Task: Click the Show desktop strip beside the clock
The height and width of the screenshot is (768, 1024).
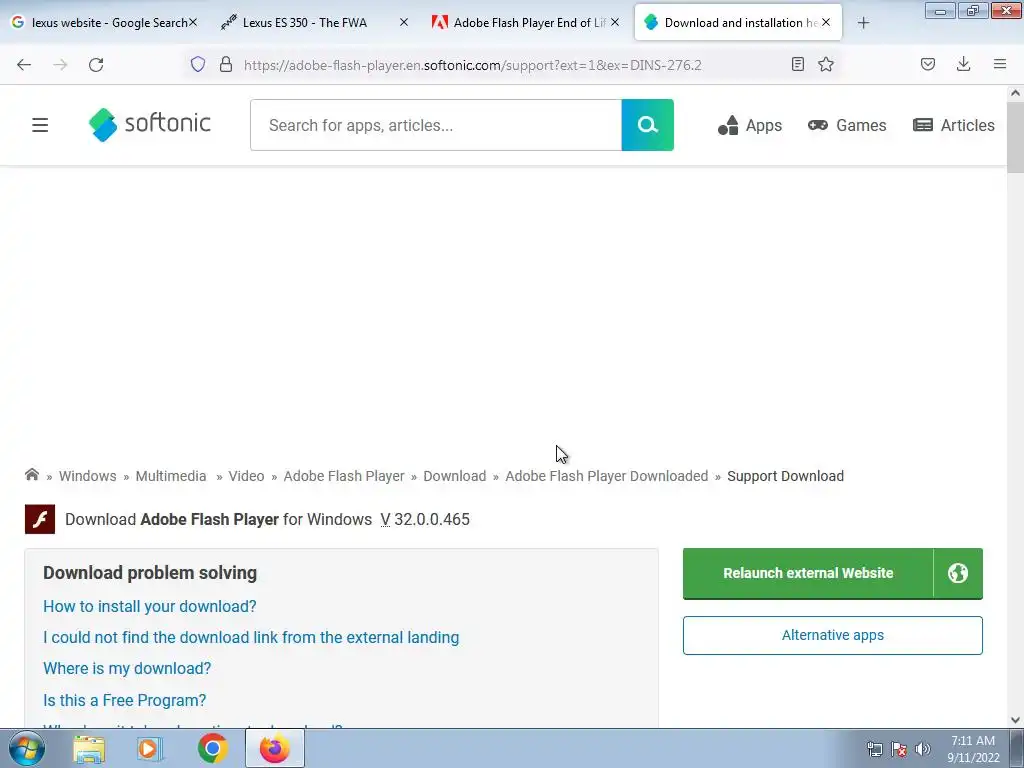Action: tap(1017, 748)
